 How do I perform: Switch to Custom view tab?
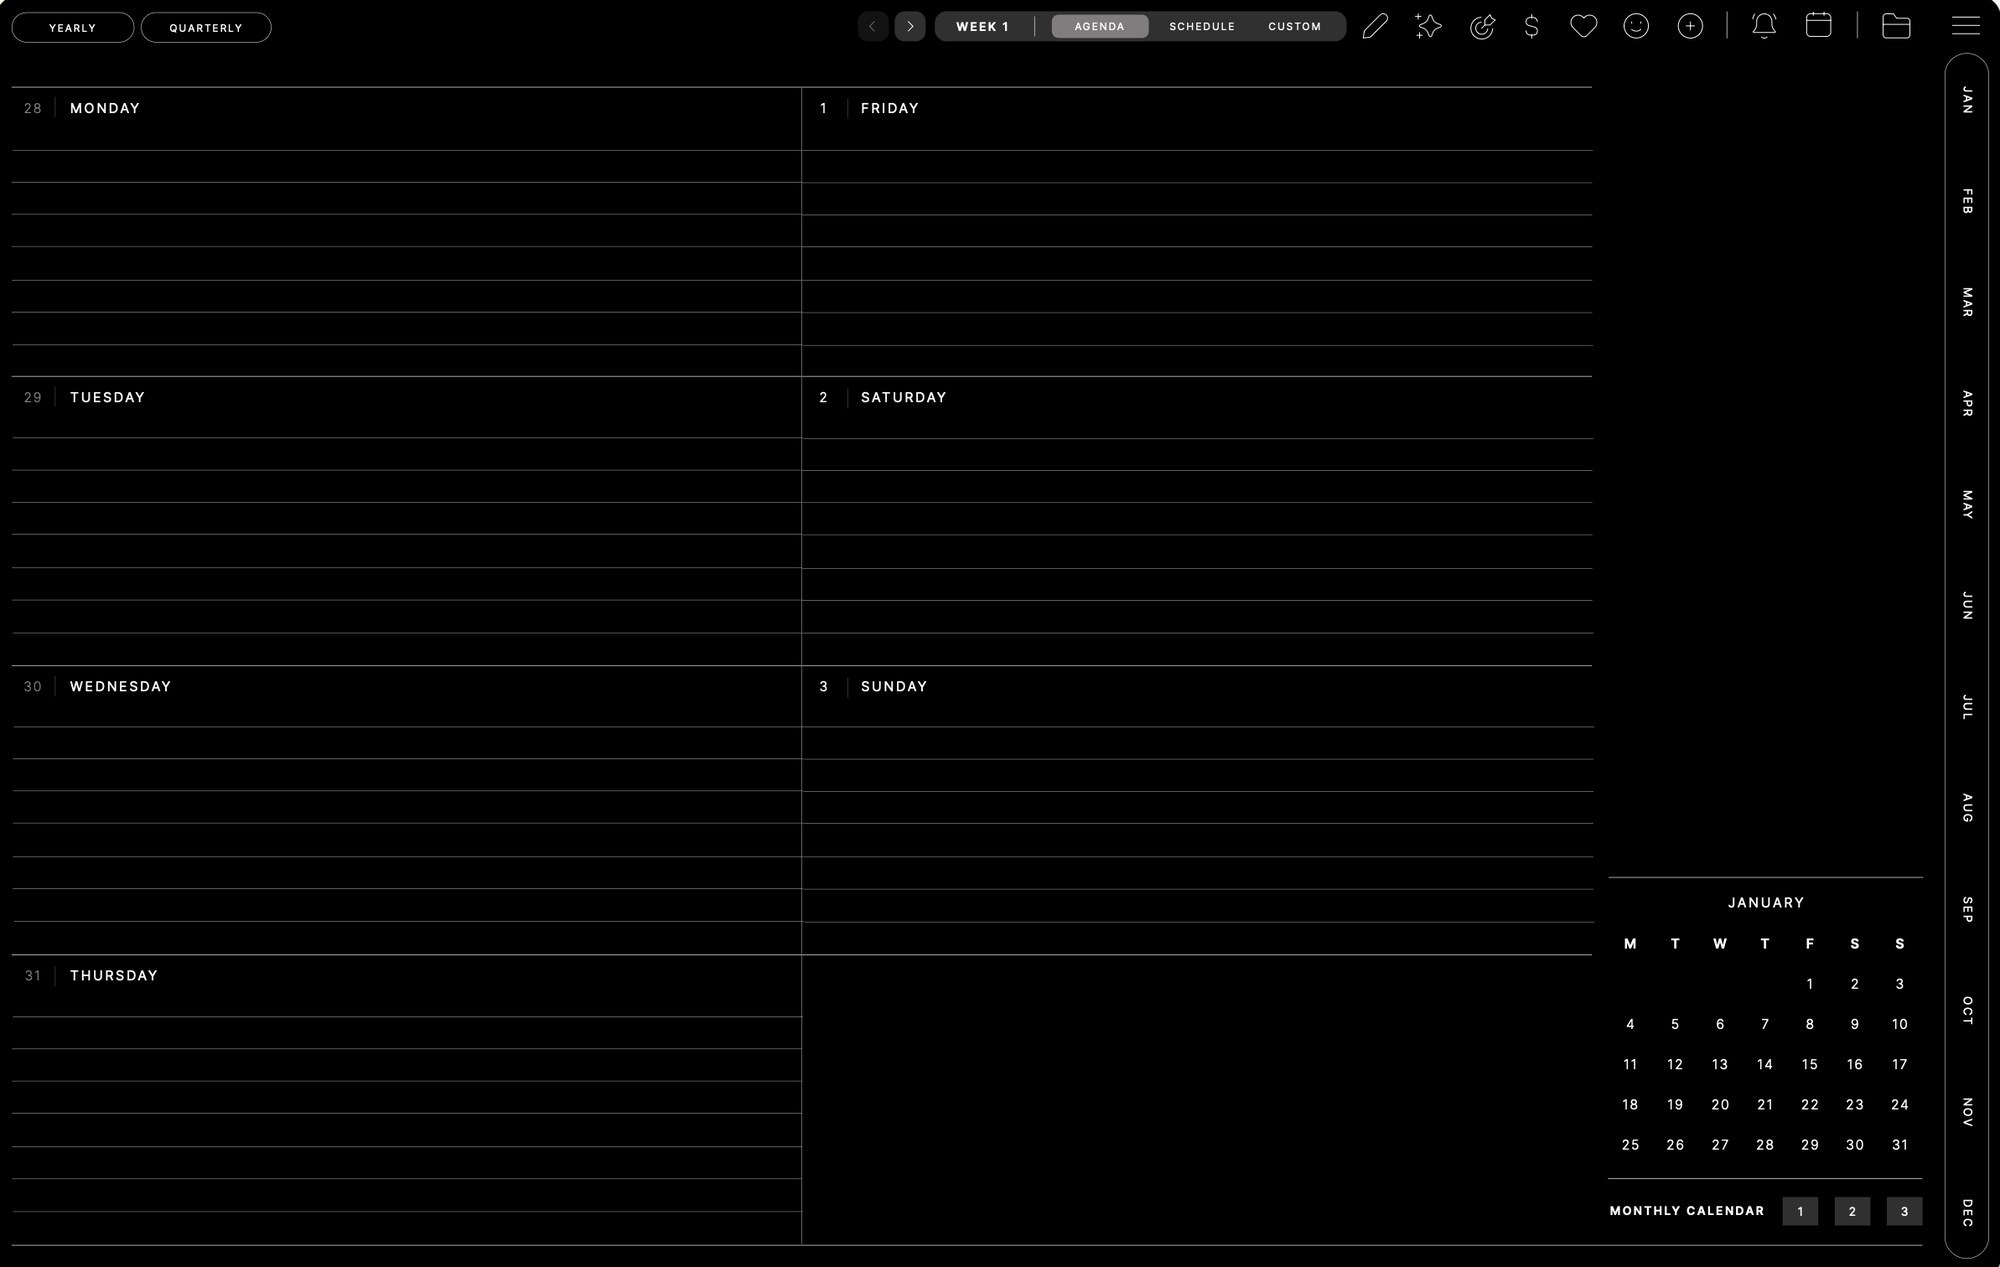tap(1294, 26)
